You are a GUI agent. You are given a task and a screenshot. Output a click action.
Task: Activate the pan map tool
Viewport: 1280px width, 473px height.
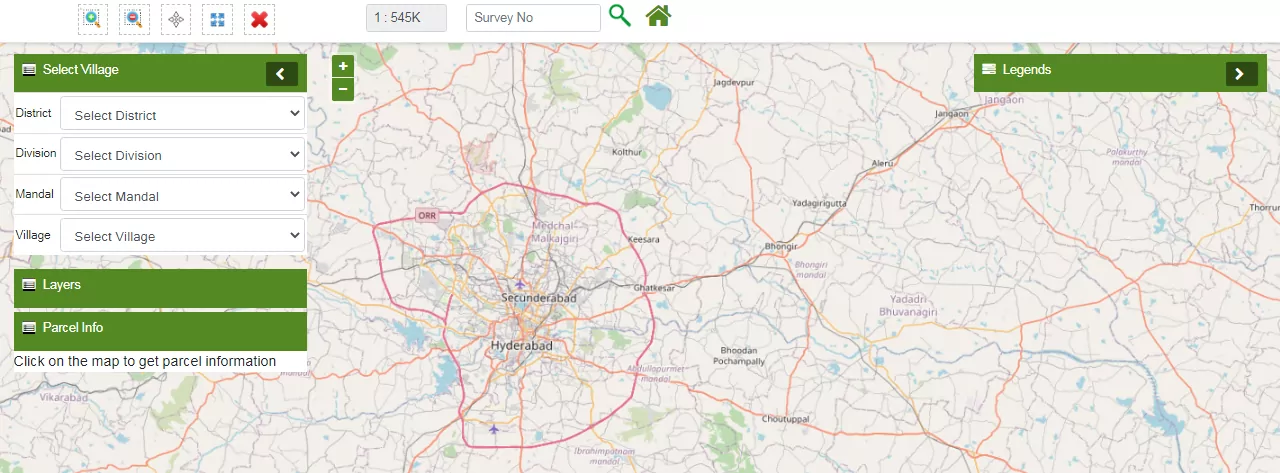point(176,19)
